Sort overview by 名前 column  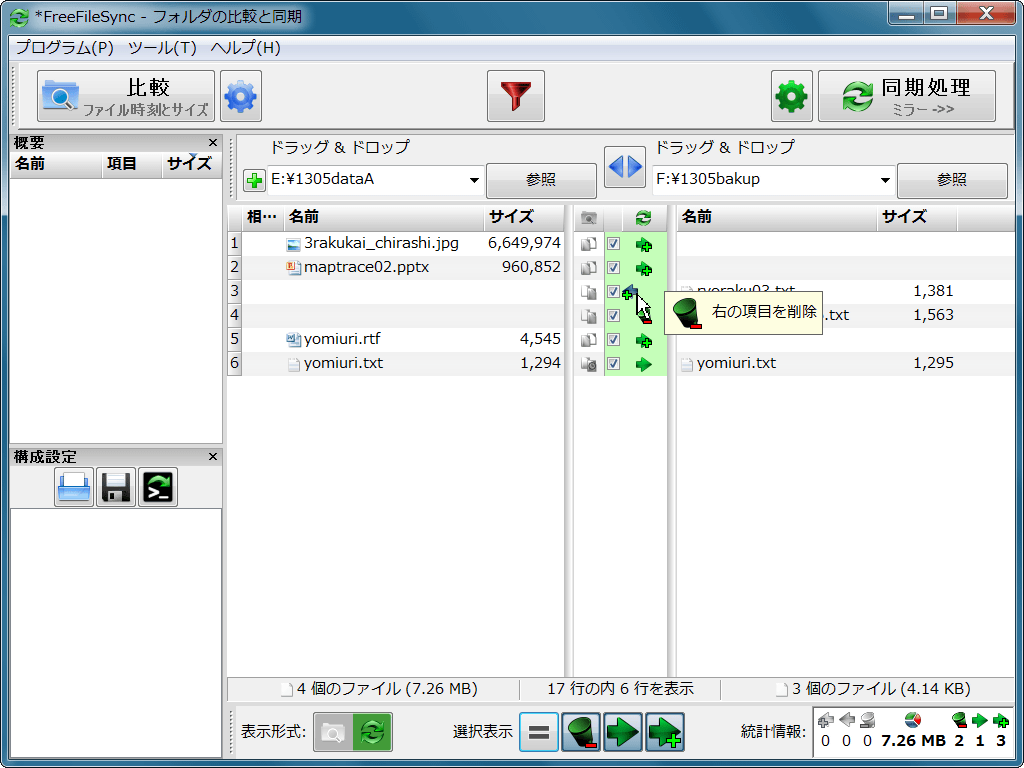coord(56,164)
